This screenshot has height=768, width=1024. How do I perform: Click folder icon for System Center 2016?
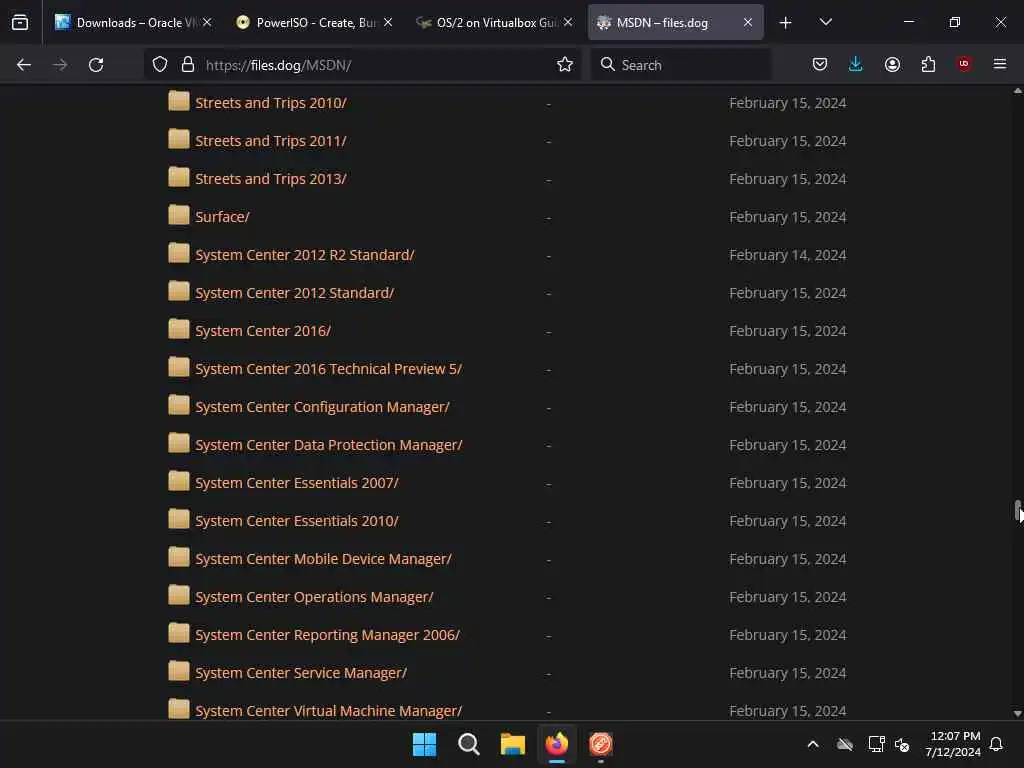click(x=178, y=329)
